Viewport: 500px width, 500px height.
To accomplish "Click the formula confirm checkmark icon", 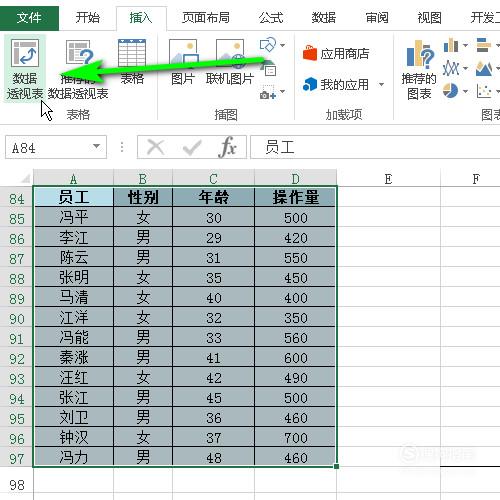I will [x=192, y=147].
